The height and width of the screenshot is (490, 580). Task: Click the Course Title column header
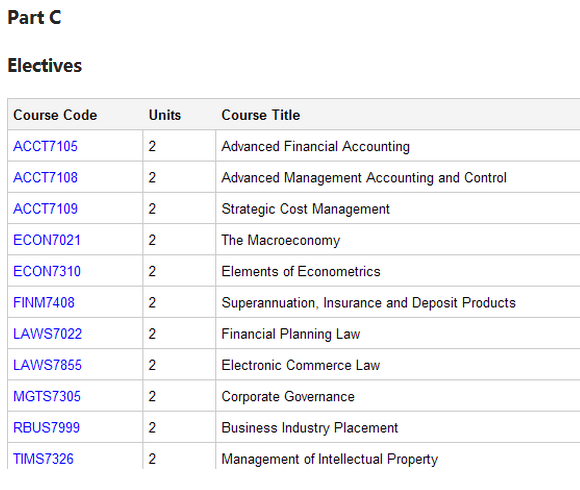[x=260, y=115]
